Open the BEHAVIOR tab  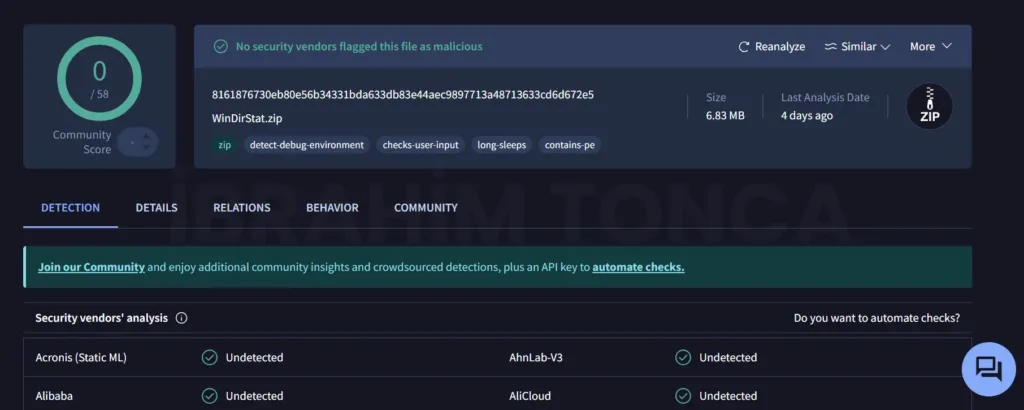tap(332, 208)
